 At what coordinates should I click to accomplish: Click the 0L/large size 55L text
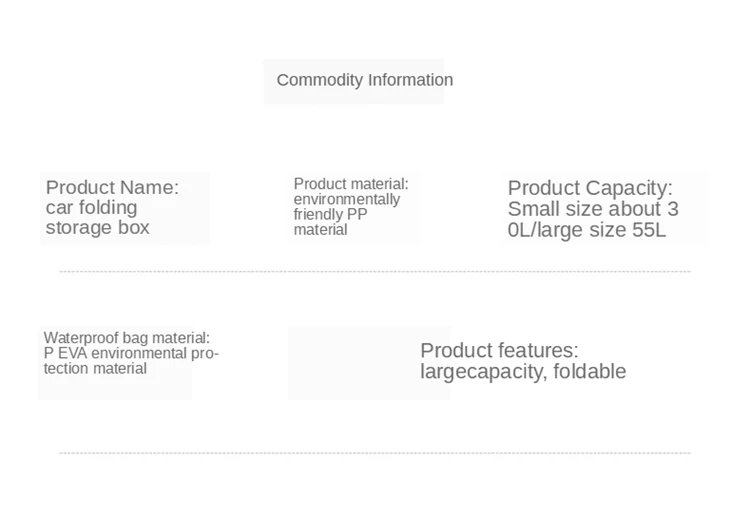586,230
